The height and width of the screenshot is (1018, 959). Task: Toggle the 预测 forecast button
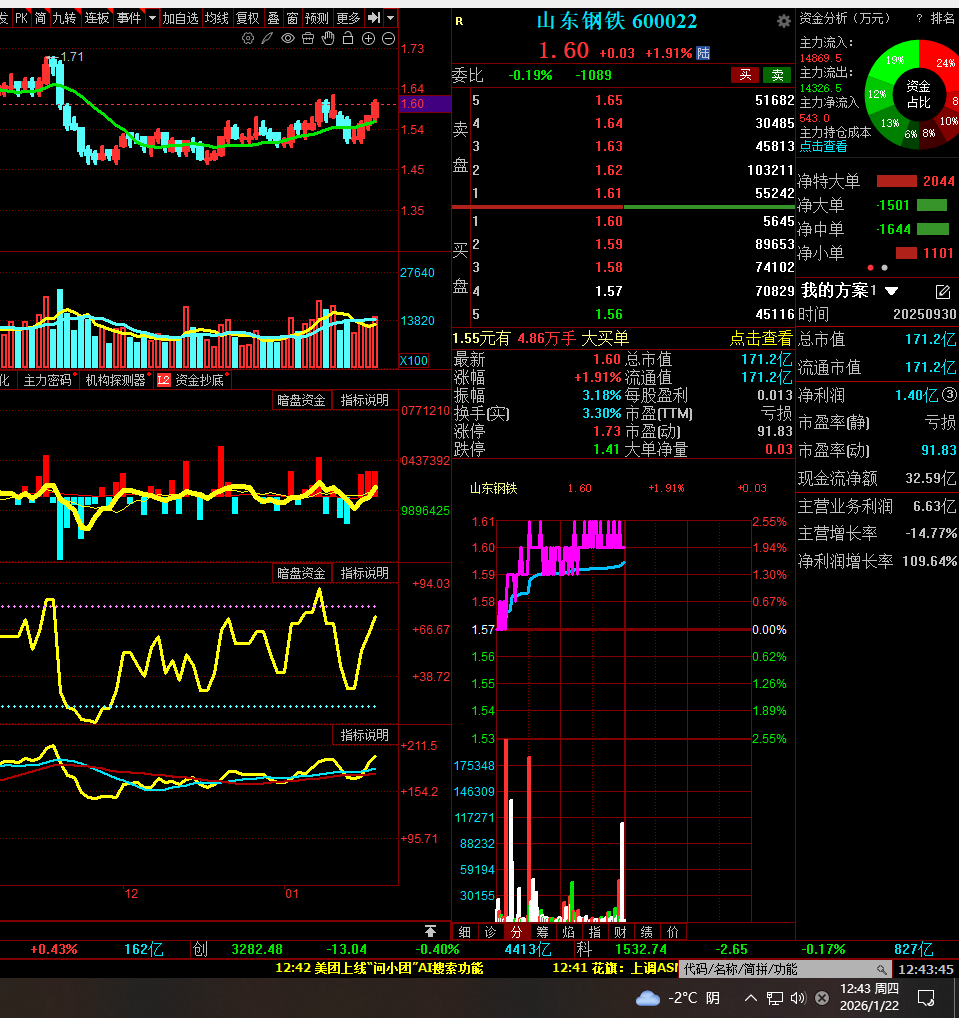317,18
